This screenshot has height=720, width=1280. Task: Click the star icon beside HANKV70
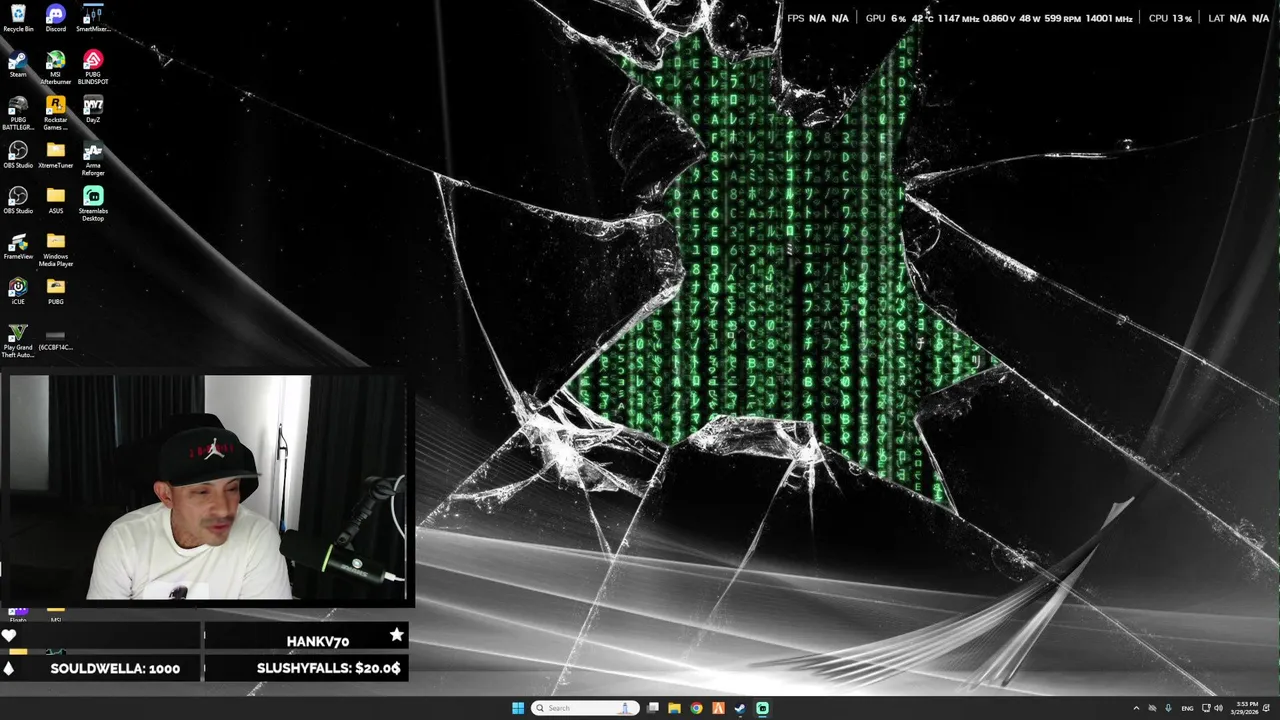[x=396, y=635]
